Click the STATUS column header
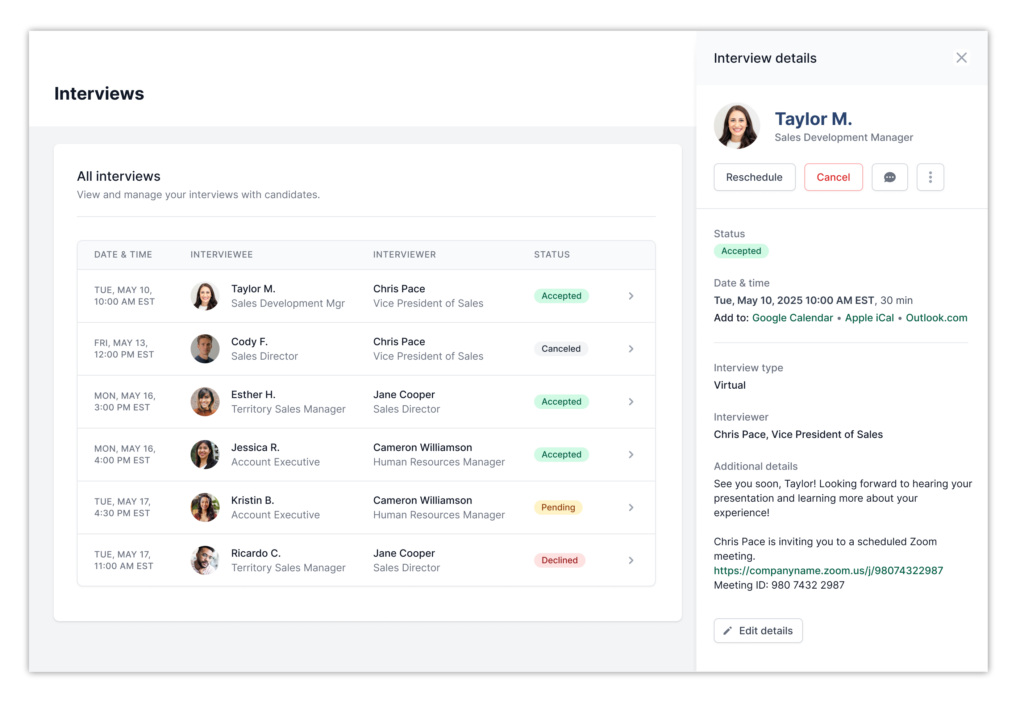The width and height of the screenshot is (1024, 702). tap(551, 254)
